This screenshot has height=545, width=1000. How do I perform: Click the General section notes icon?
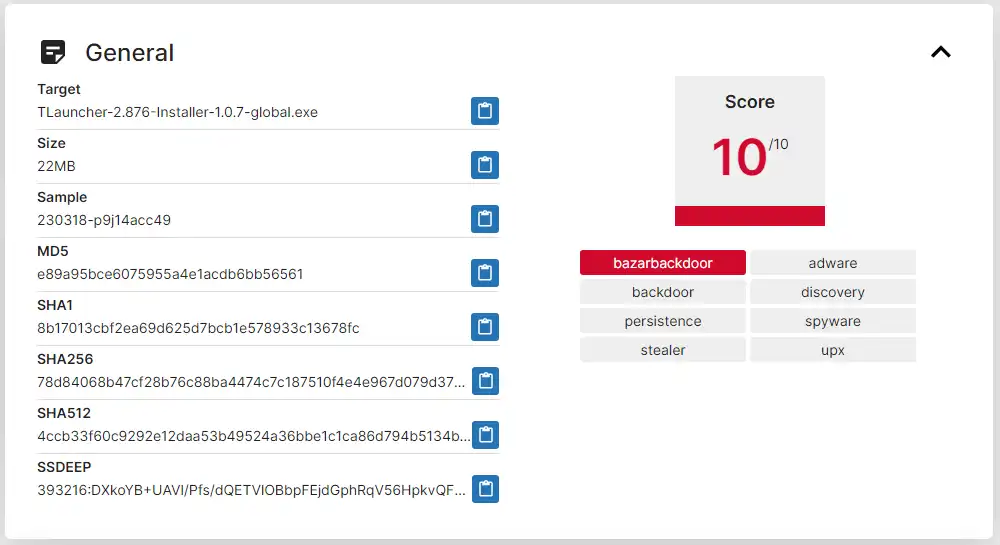click(x=53, y=52)
